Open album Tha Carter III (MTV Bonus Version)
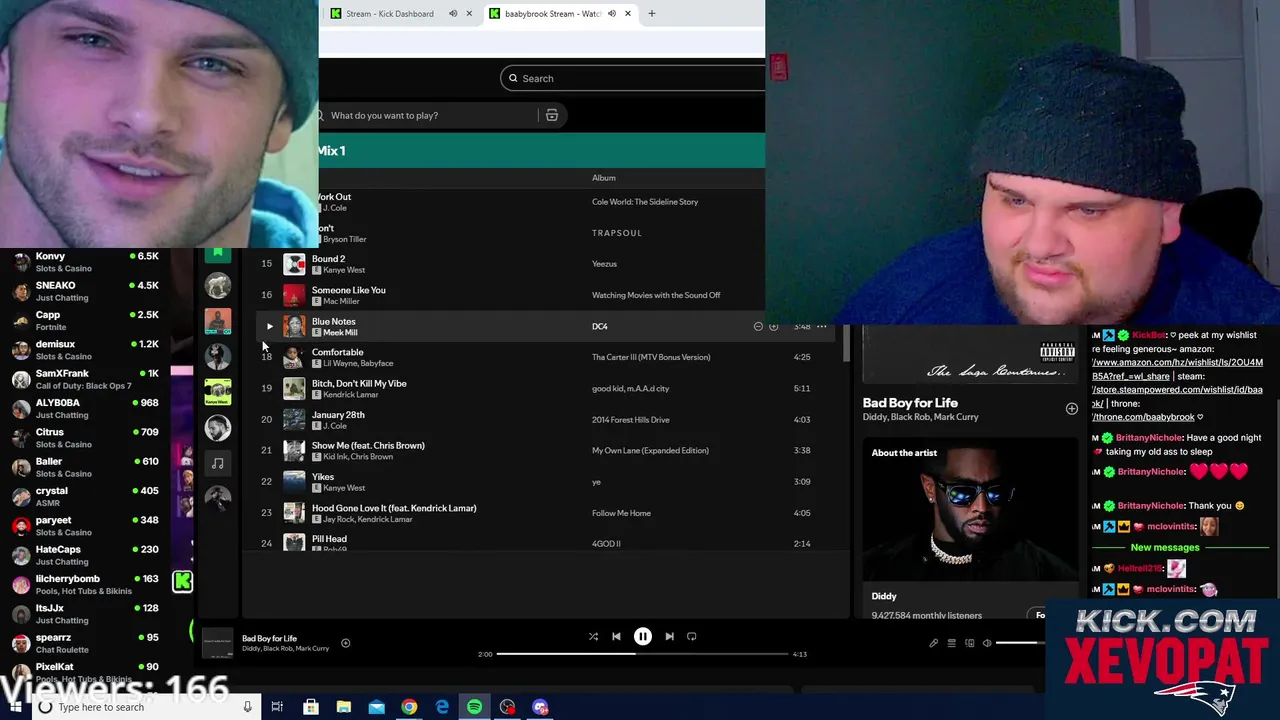1280x720 pixels. (651, 357)
